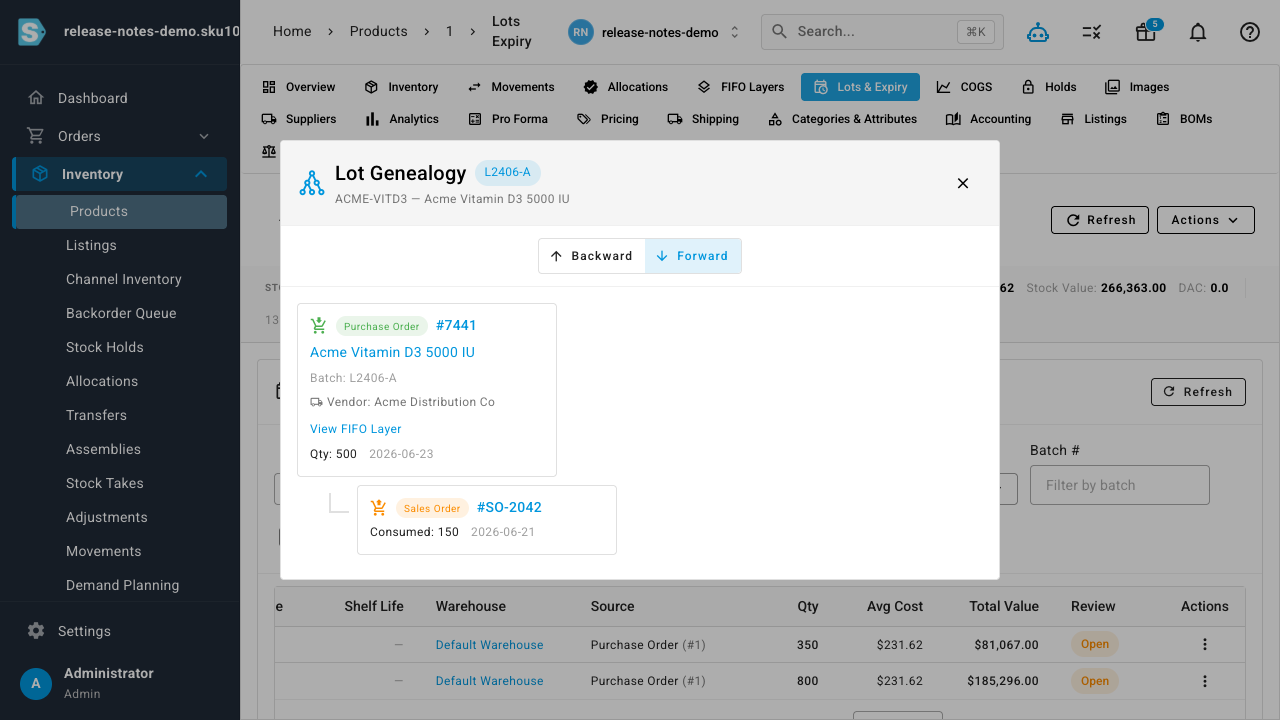Open the AI assistant robot icon
This screenshot has width=1280, height=720.
click(x=1038, y=32)
